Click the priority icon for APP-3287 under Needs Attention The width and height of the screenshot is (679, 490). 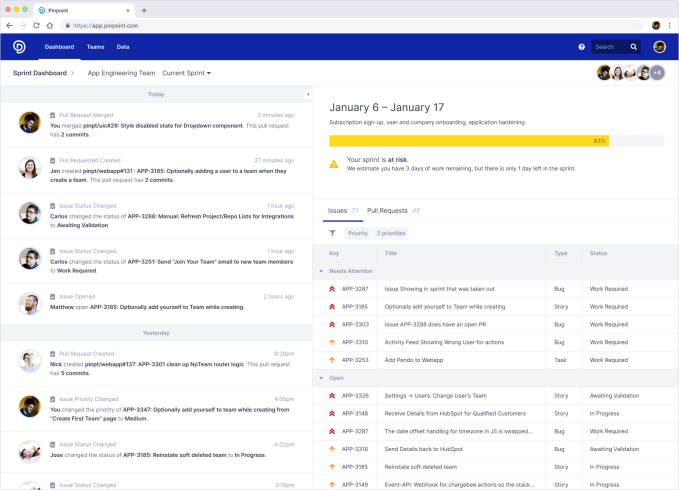pos(331,288)
